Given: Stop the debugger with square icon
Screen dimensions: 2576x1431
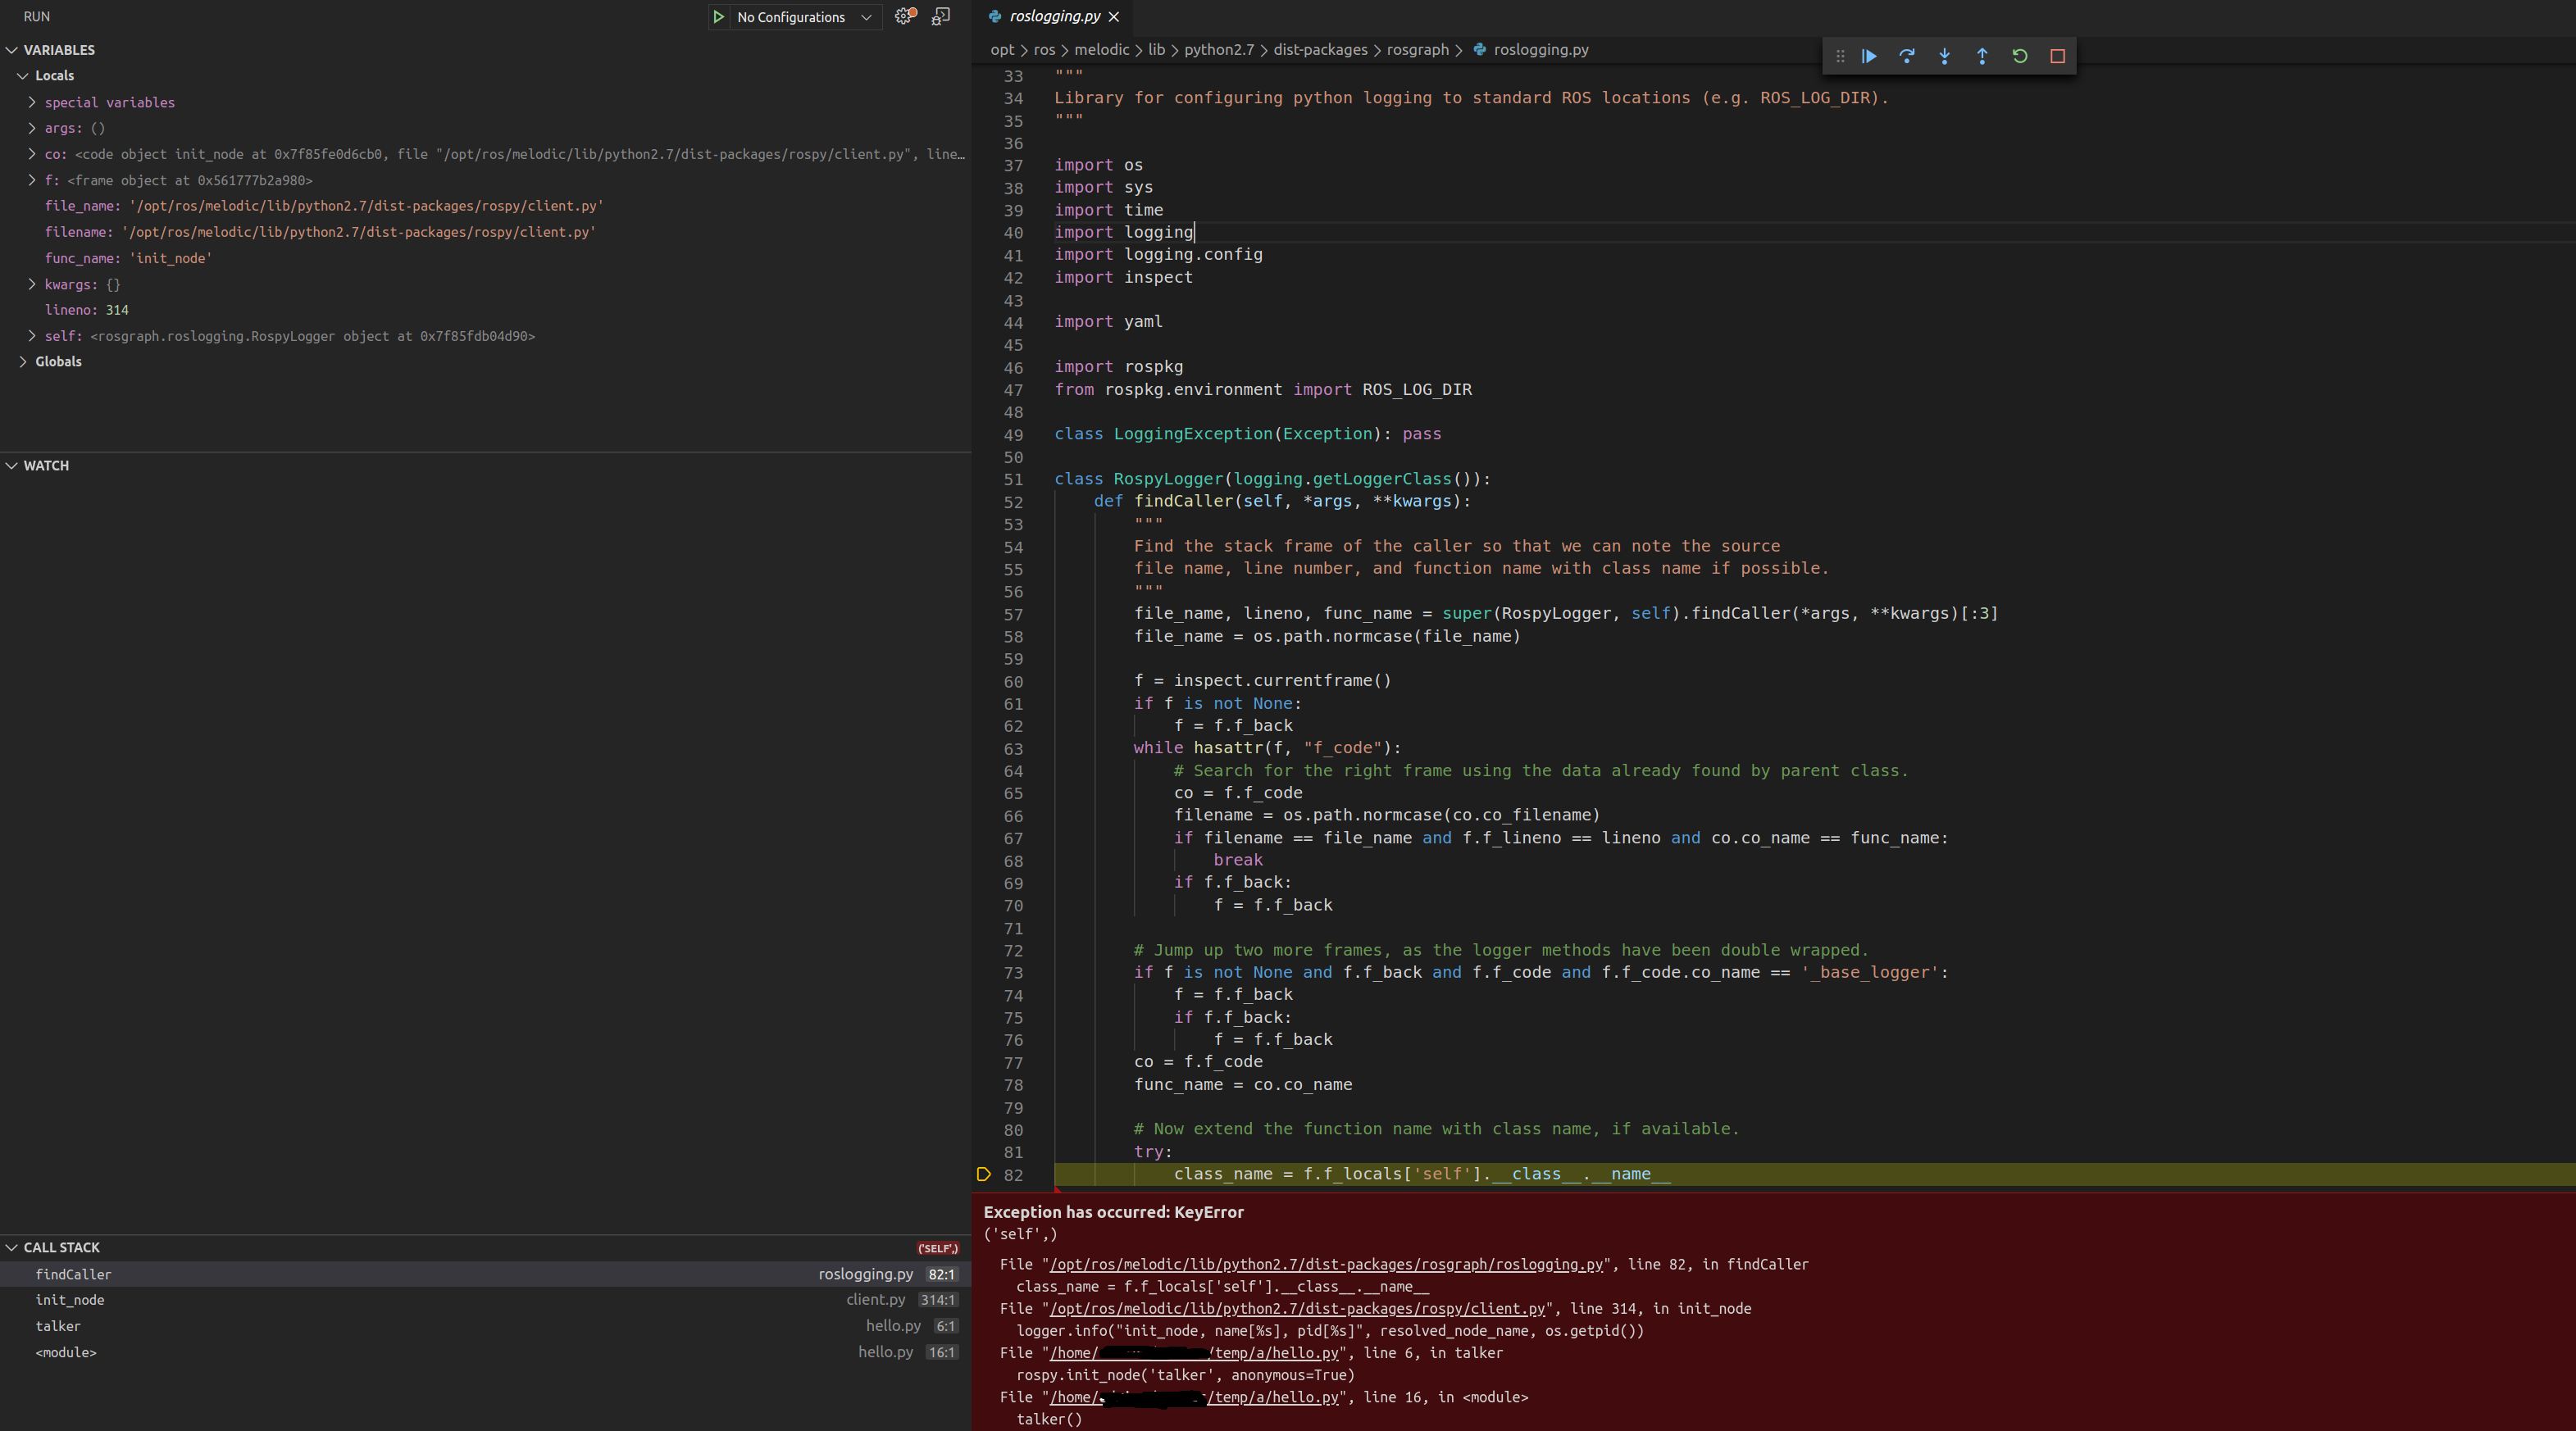Looking at the screenshot, I should tap(2057, 56).
